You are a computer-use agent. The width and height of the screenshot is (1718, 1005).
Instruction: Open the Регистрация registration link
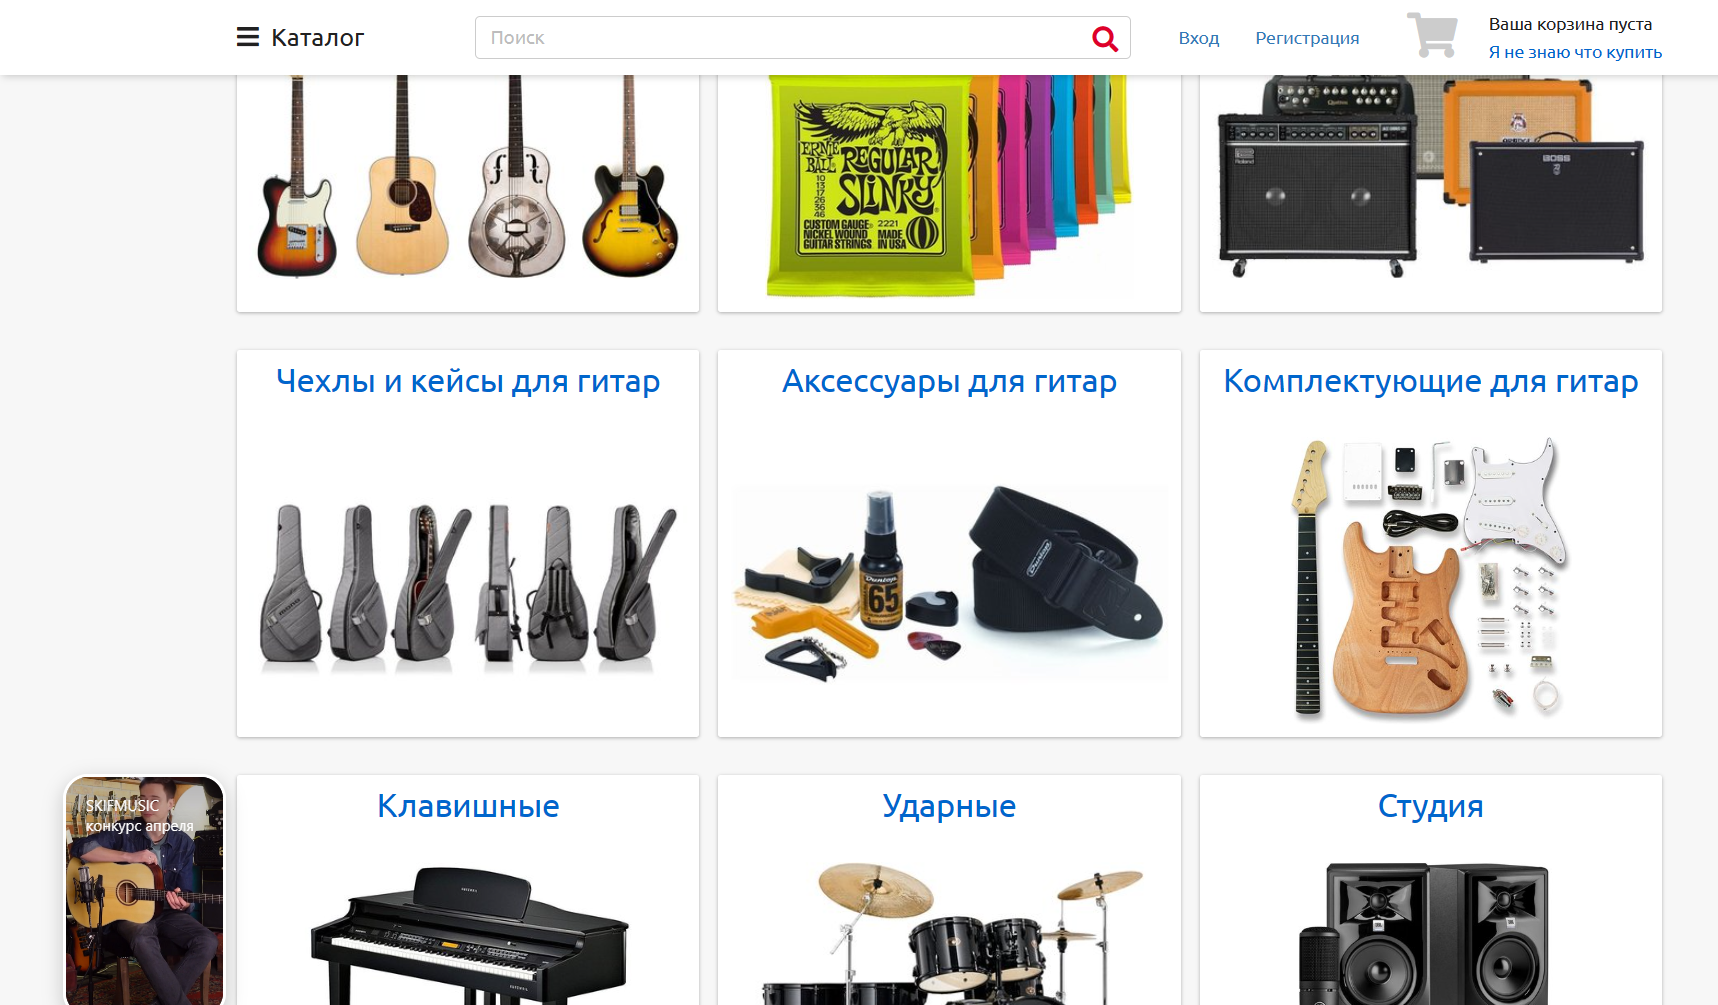[1307, 38]
